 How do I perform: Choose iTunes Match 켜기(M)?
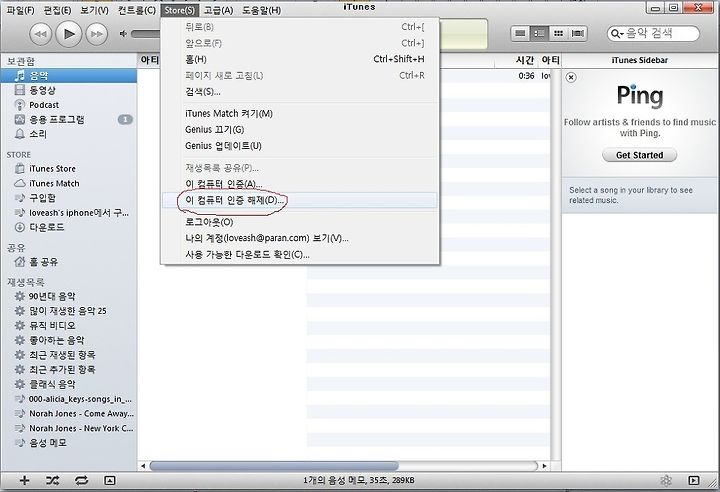point(300,113)
